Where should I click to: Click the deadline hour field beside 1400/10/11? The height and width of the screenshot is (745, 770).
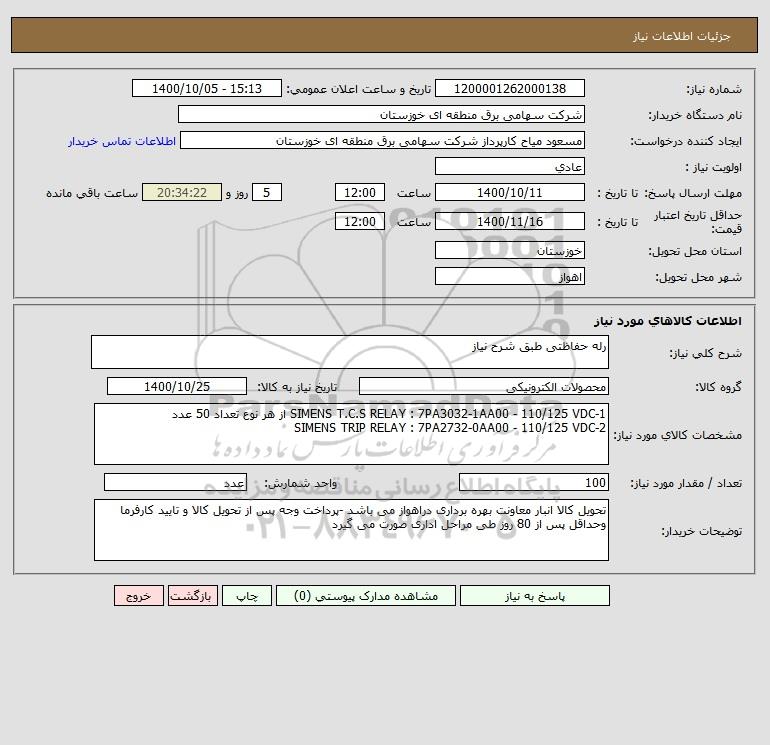click(359, 193)
